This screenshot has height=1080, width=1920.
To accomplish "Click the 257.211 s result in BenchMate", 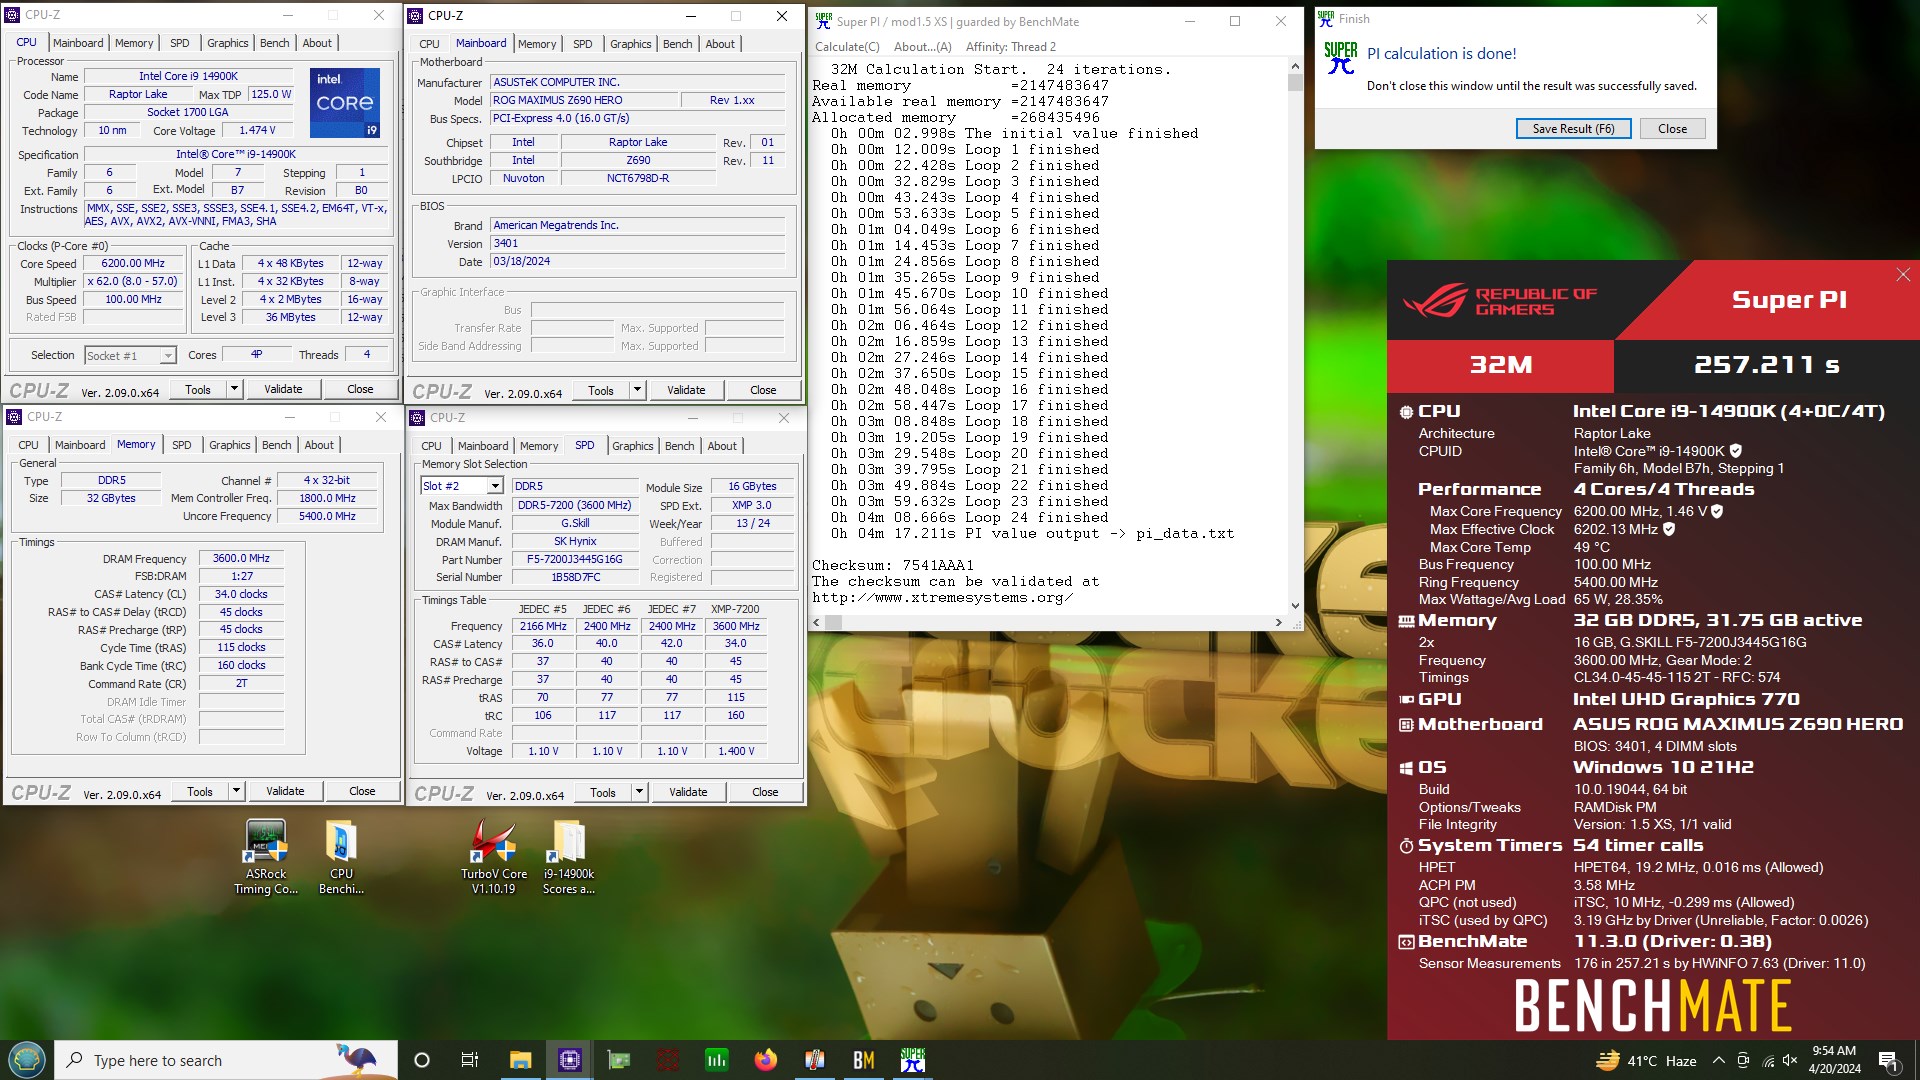I will (1766, 365).
